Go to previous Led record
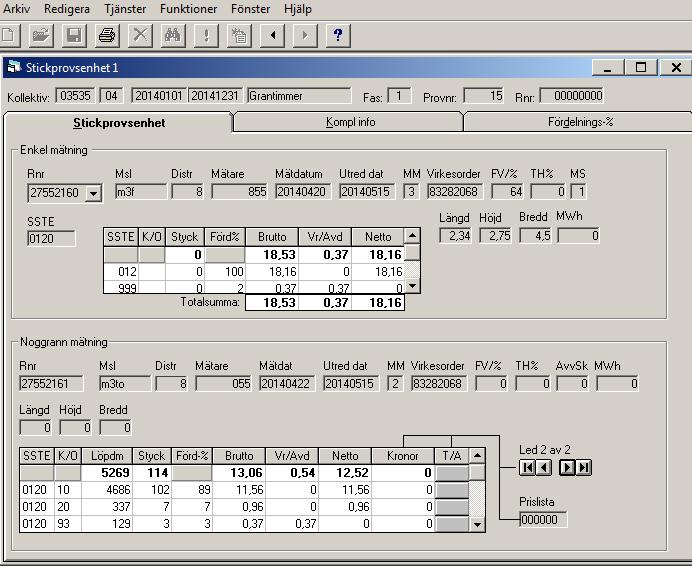 coord(544,468)
